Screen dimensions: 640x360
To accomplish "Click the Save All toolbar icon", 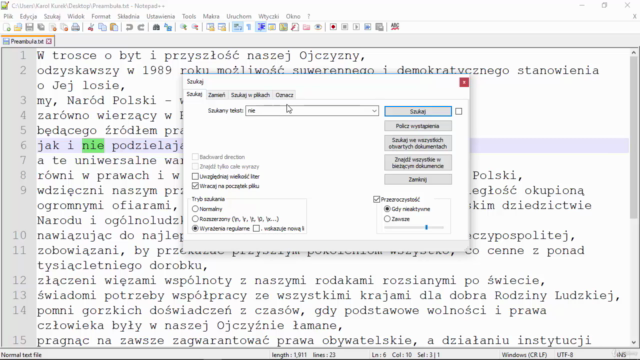I will tap(41, 27).
